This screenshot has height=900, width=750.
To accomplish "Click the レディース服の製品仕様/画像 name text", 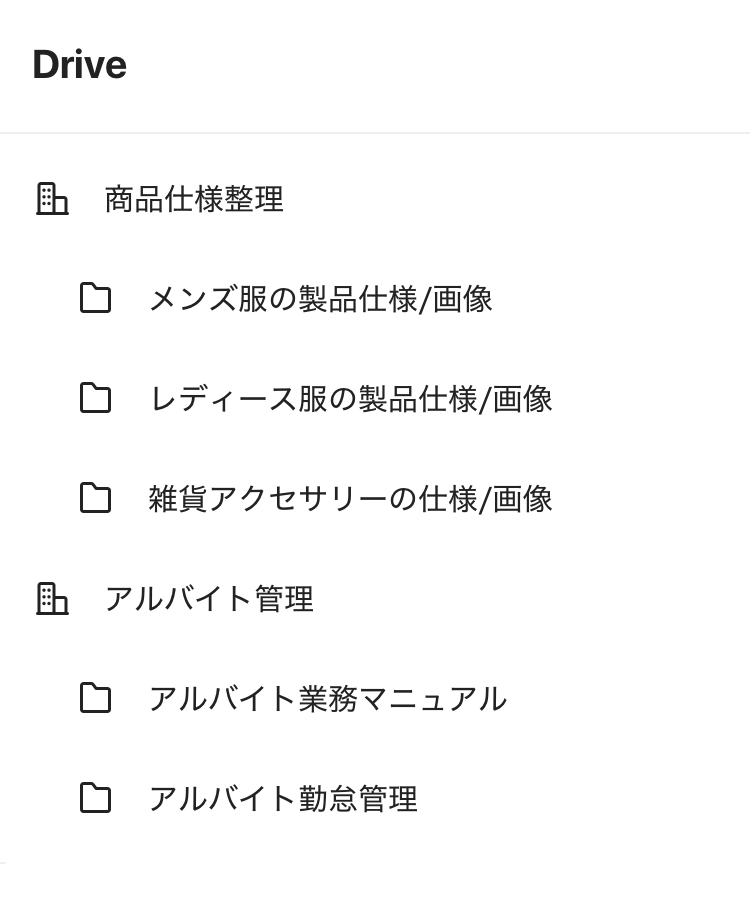I will [x=350, y=399].
